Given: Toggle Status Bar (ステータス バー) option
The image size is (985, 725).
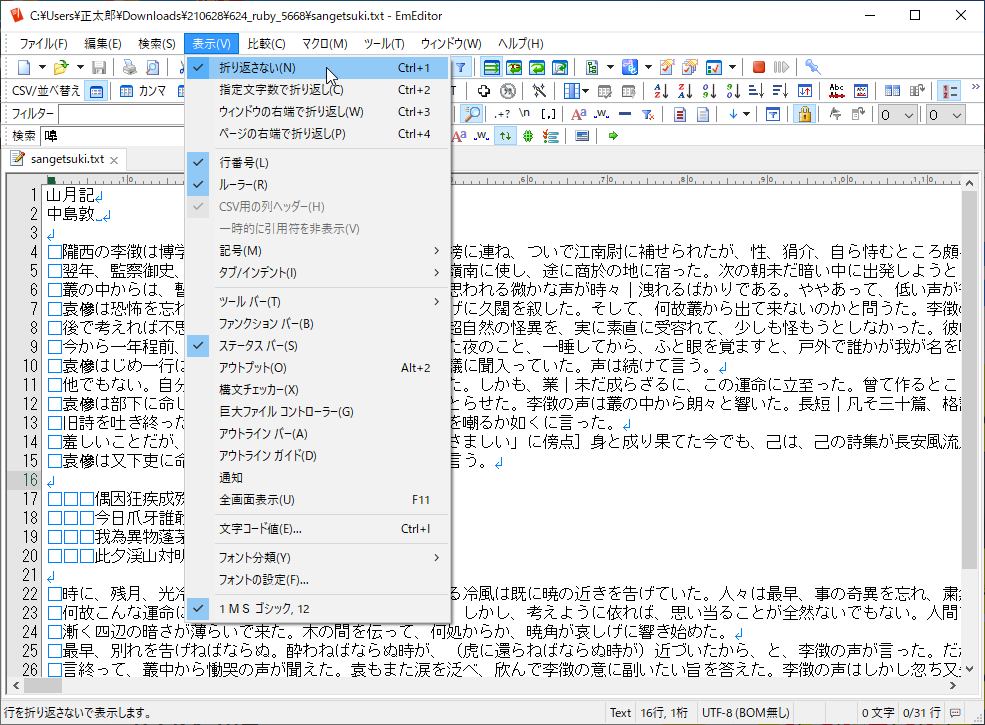Looking at the screenshot, I should pyautogui.click(x=318, y=346).
